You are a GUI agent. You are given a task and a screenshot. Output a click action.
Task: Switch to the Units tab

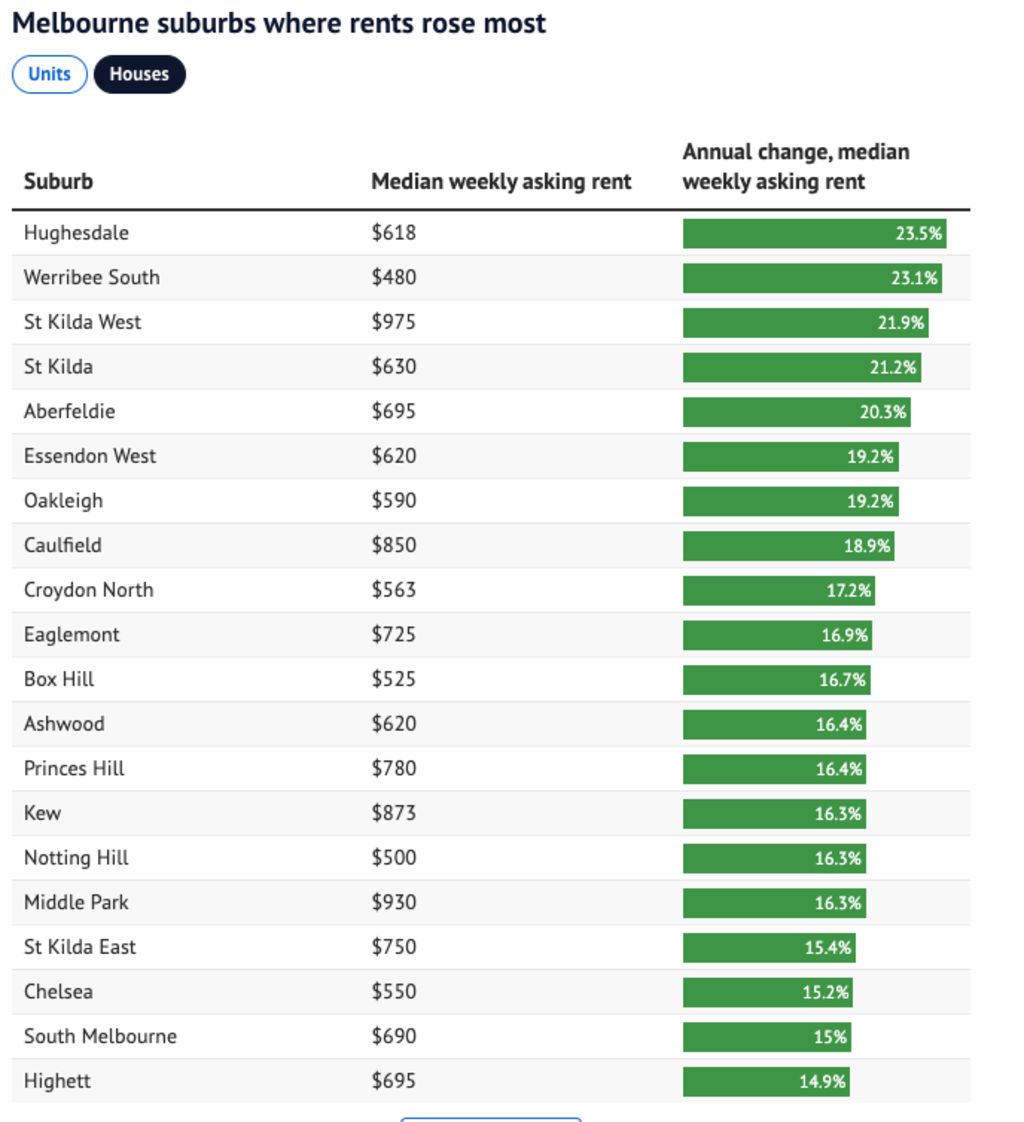(x=49, y=74)
